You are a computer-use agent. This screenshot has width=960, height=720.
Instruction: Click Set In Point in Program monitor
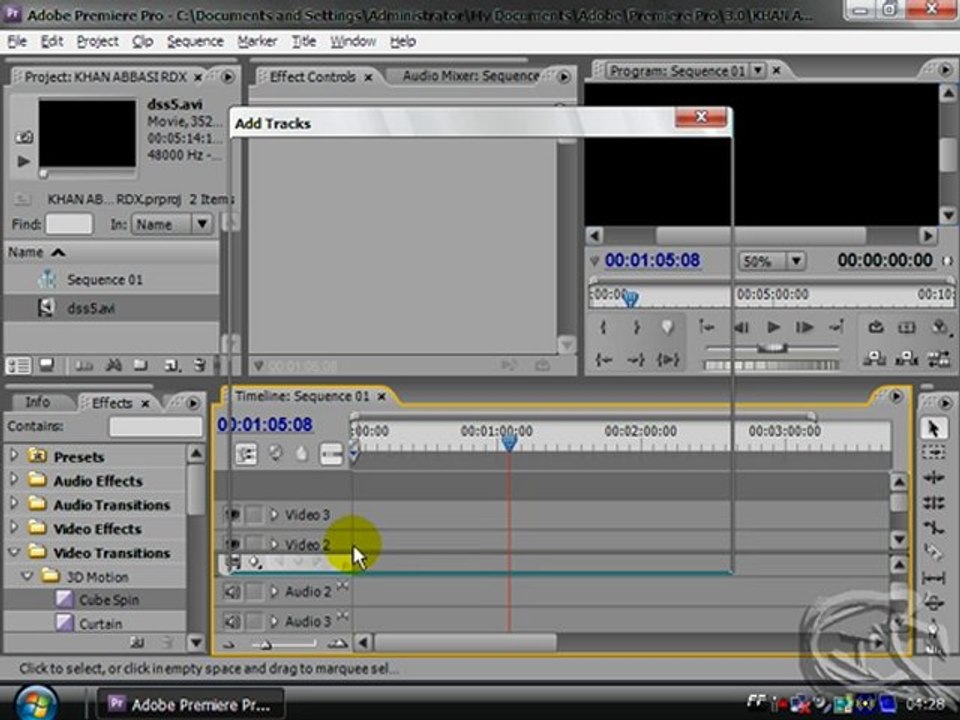pyautogui.click(x=604, y=328)
